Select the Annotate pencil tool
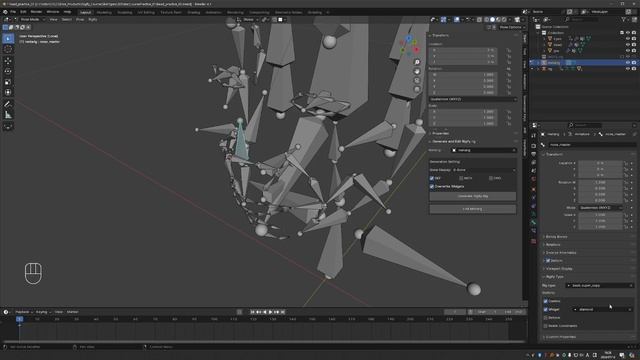 pyautogui.click(x=8, y=104)
